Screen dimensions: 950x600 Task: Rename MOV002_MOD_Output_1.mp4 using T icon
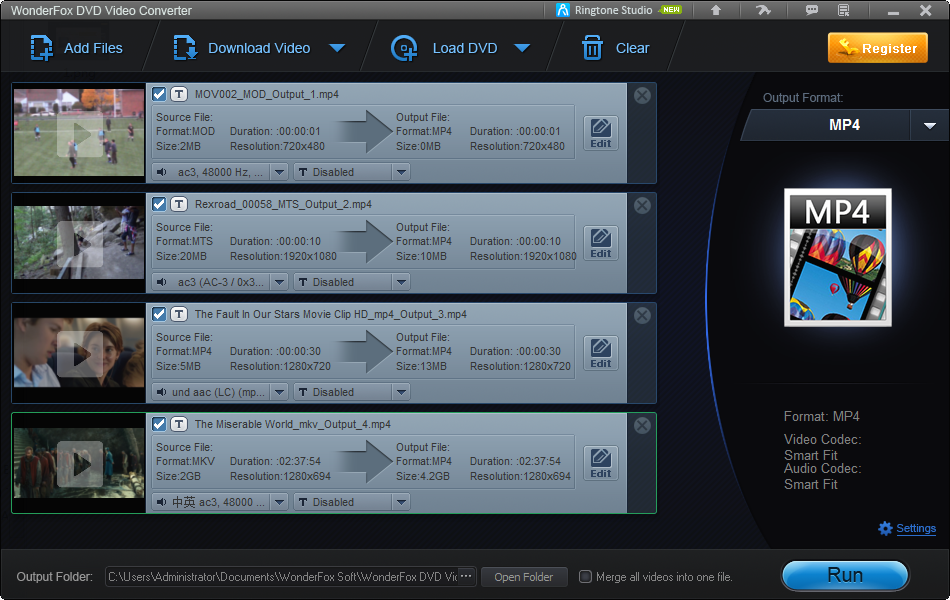pyautogui.click(x=179, y=94)
